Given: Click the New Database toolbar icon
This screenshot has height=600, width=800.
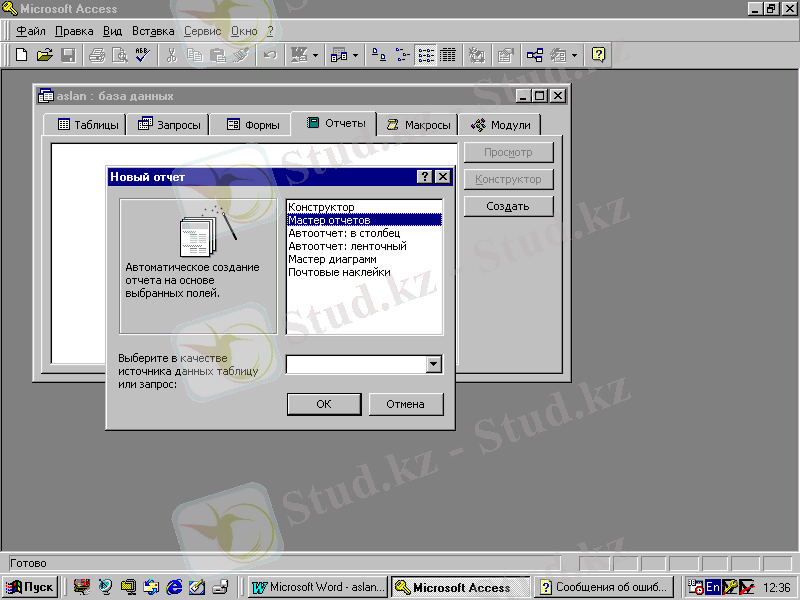Looking at the screenshot, I should coord(21,55).
